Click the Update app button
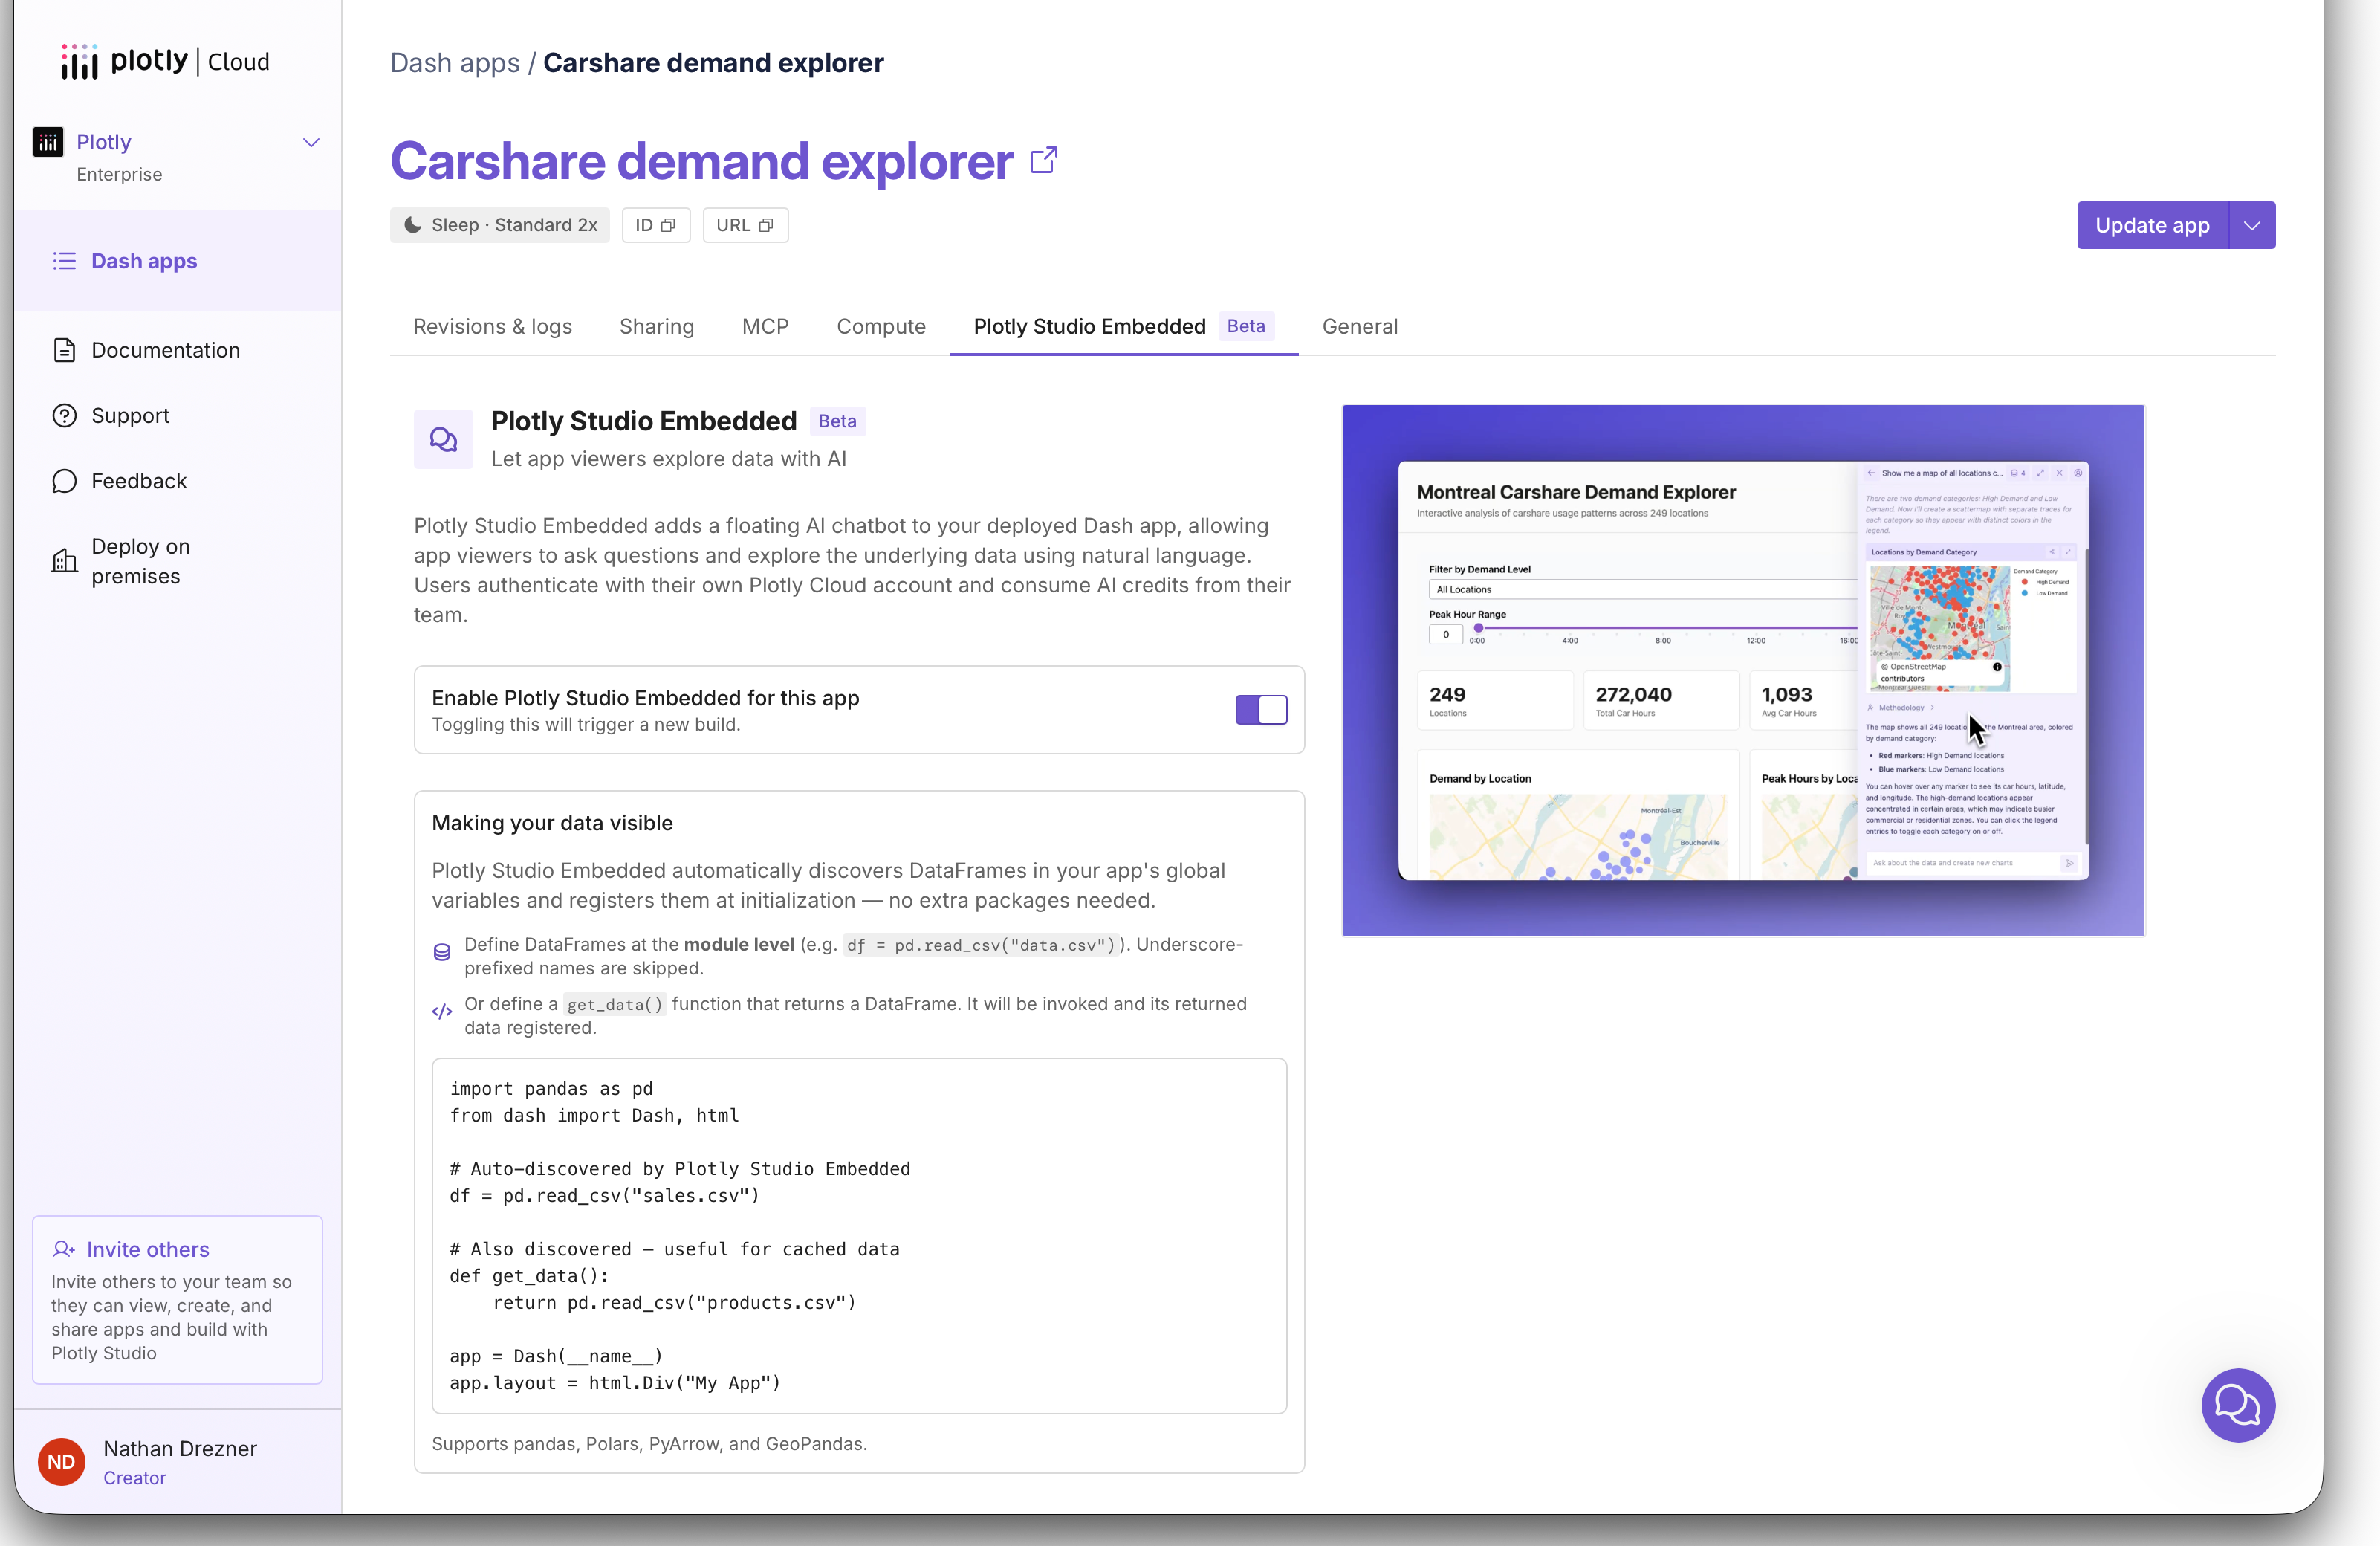 point(2152,225)
